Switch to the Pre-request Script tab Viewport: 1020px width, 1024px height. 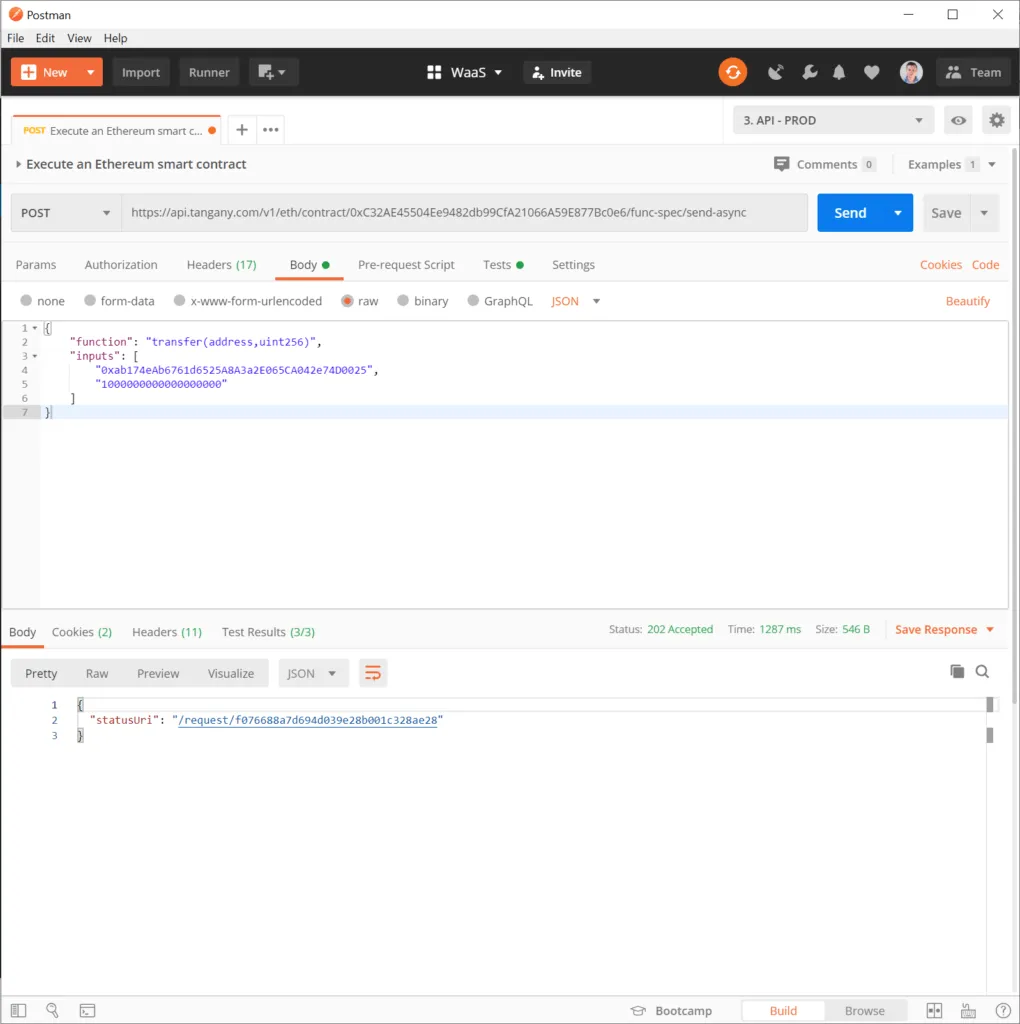click(x=406, y=264)
